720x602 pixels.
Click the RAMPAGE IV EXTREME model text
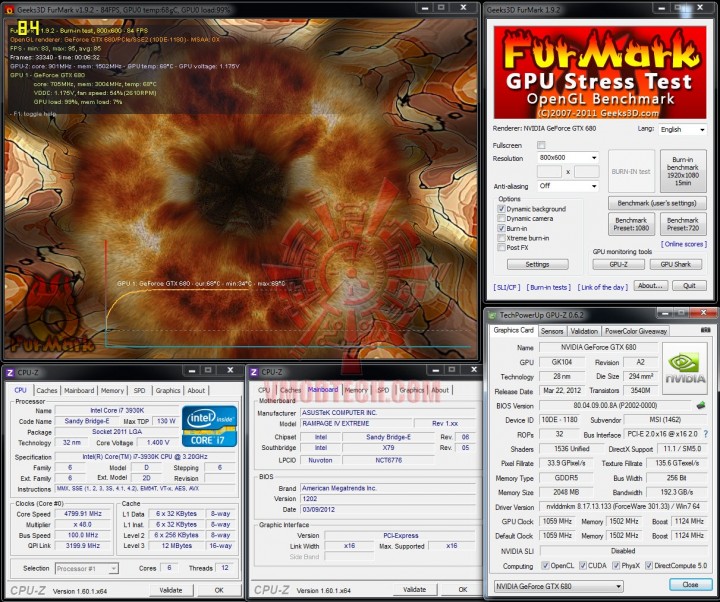coord(335,423)
